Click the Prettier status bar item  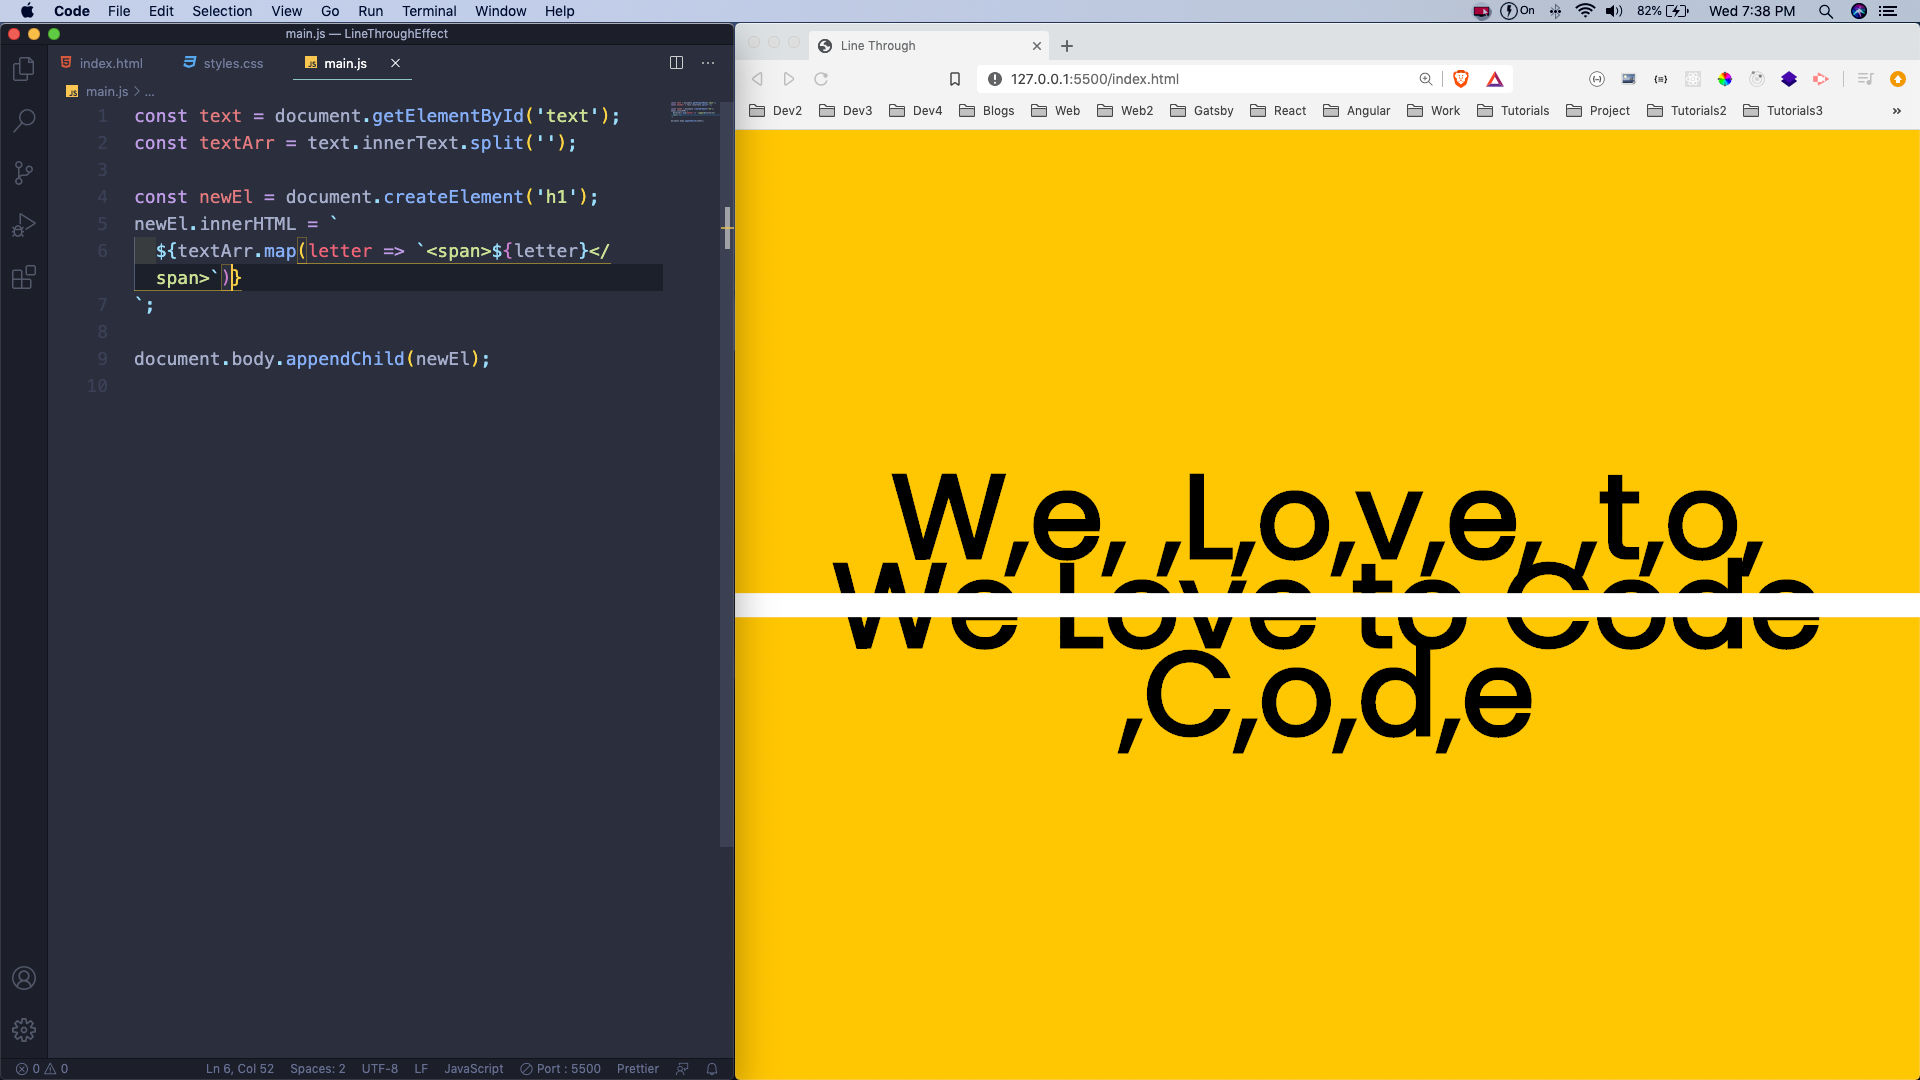[x=638, y=1068]
